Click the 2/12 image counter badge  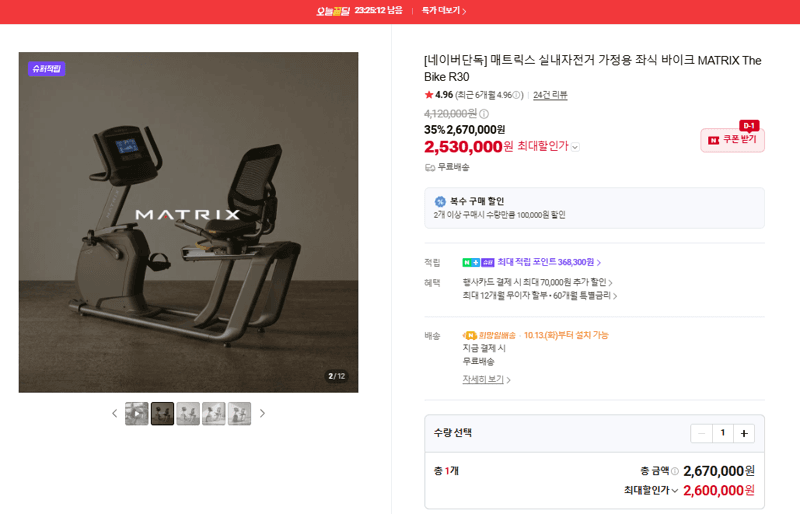337,376
